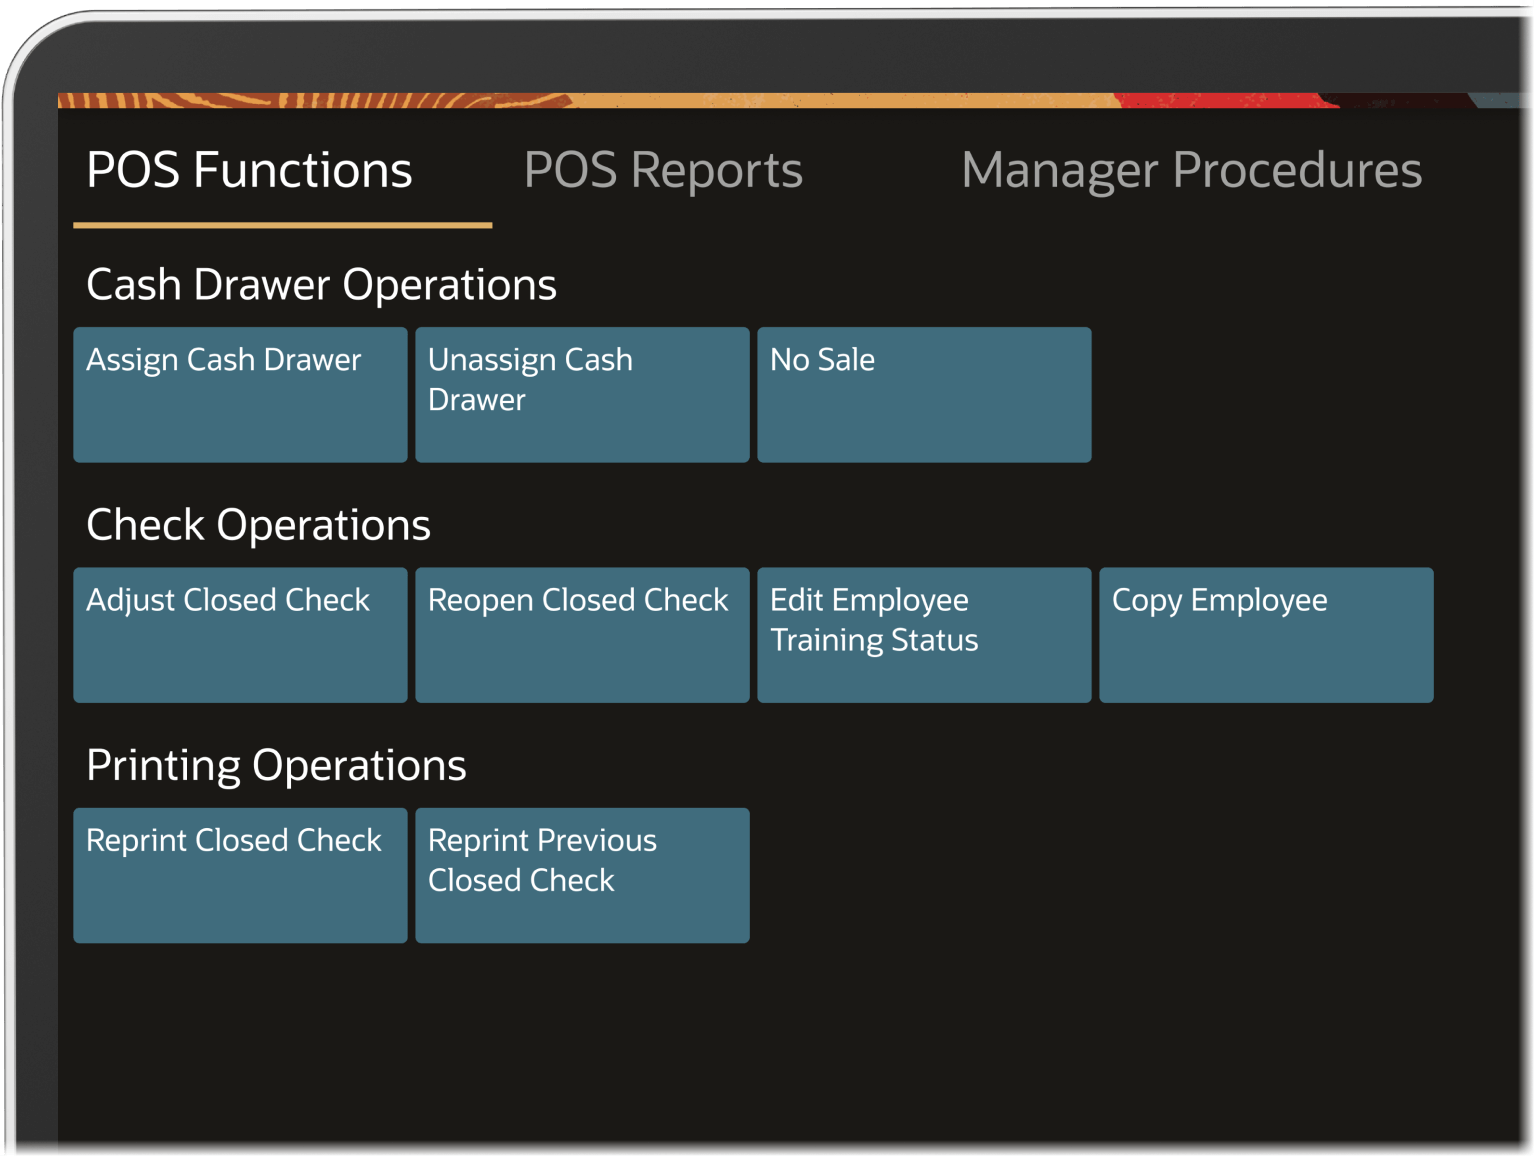Click the Cash Drawer Operations heading

point(321,285)
